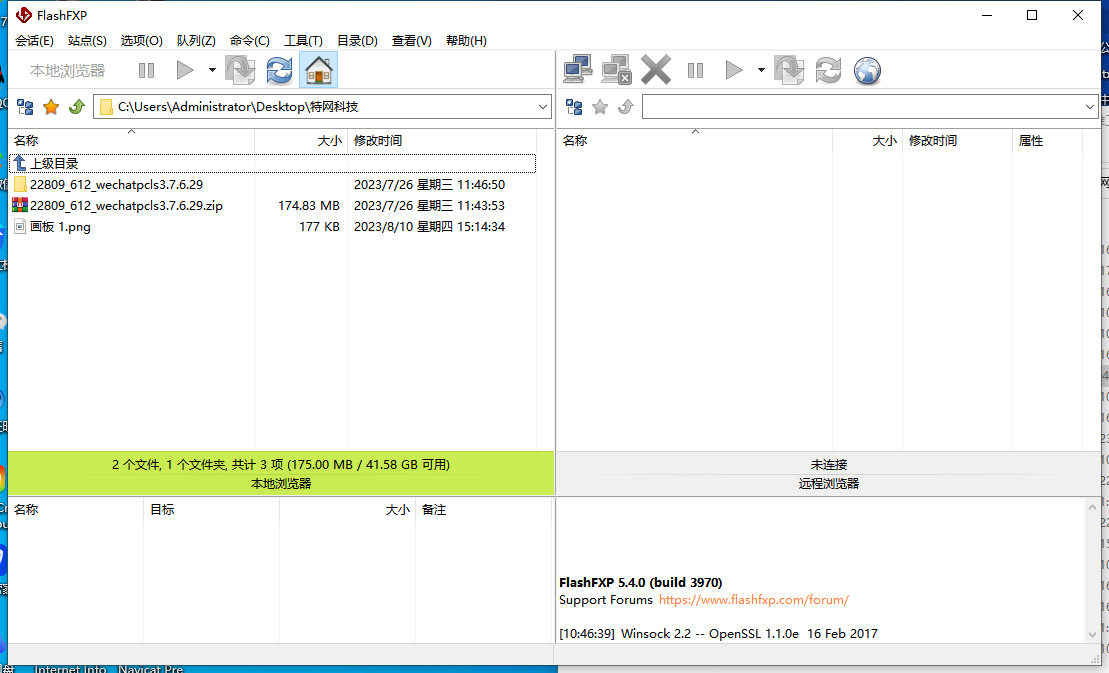Click the 大小 column header in the queue
This screenshot has width=1109, height=673.
347,510
